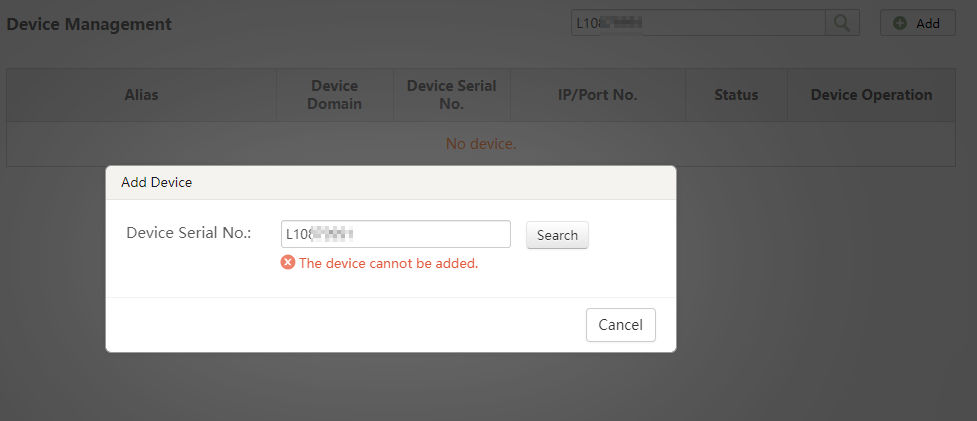
Task: Click the 'No device.' table message
Action: (481, 144)
